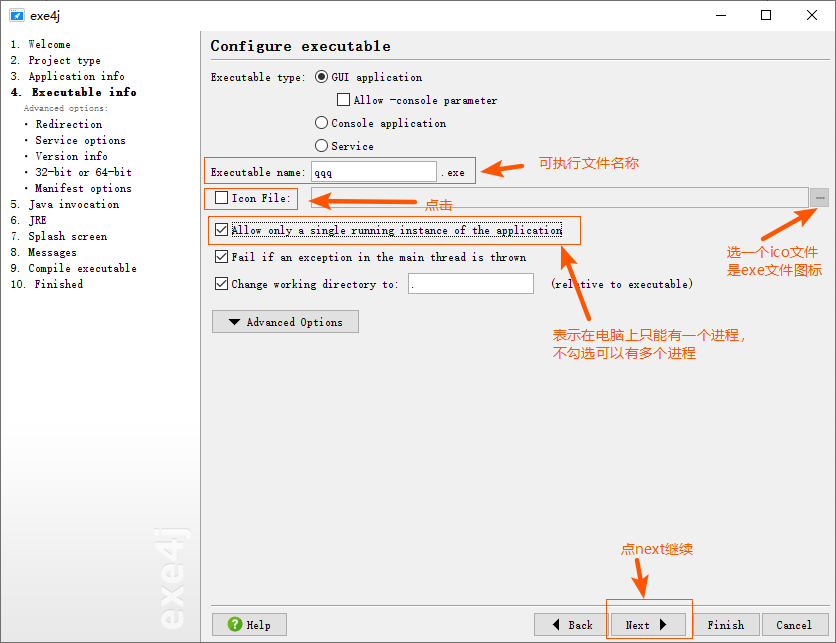Enable the Icon File checkbox
Screen dimensions: 836x643
click(x=221, y=198)
